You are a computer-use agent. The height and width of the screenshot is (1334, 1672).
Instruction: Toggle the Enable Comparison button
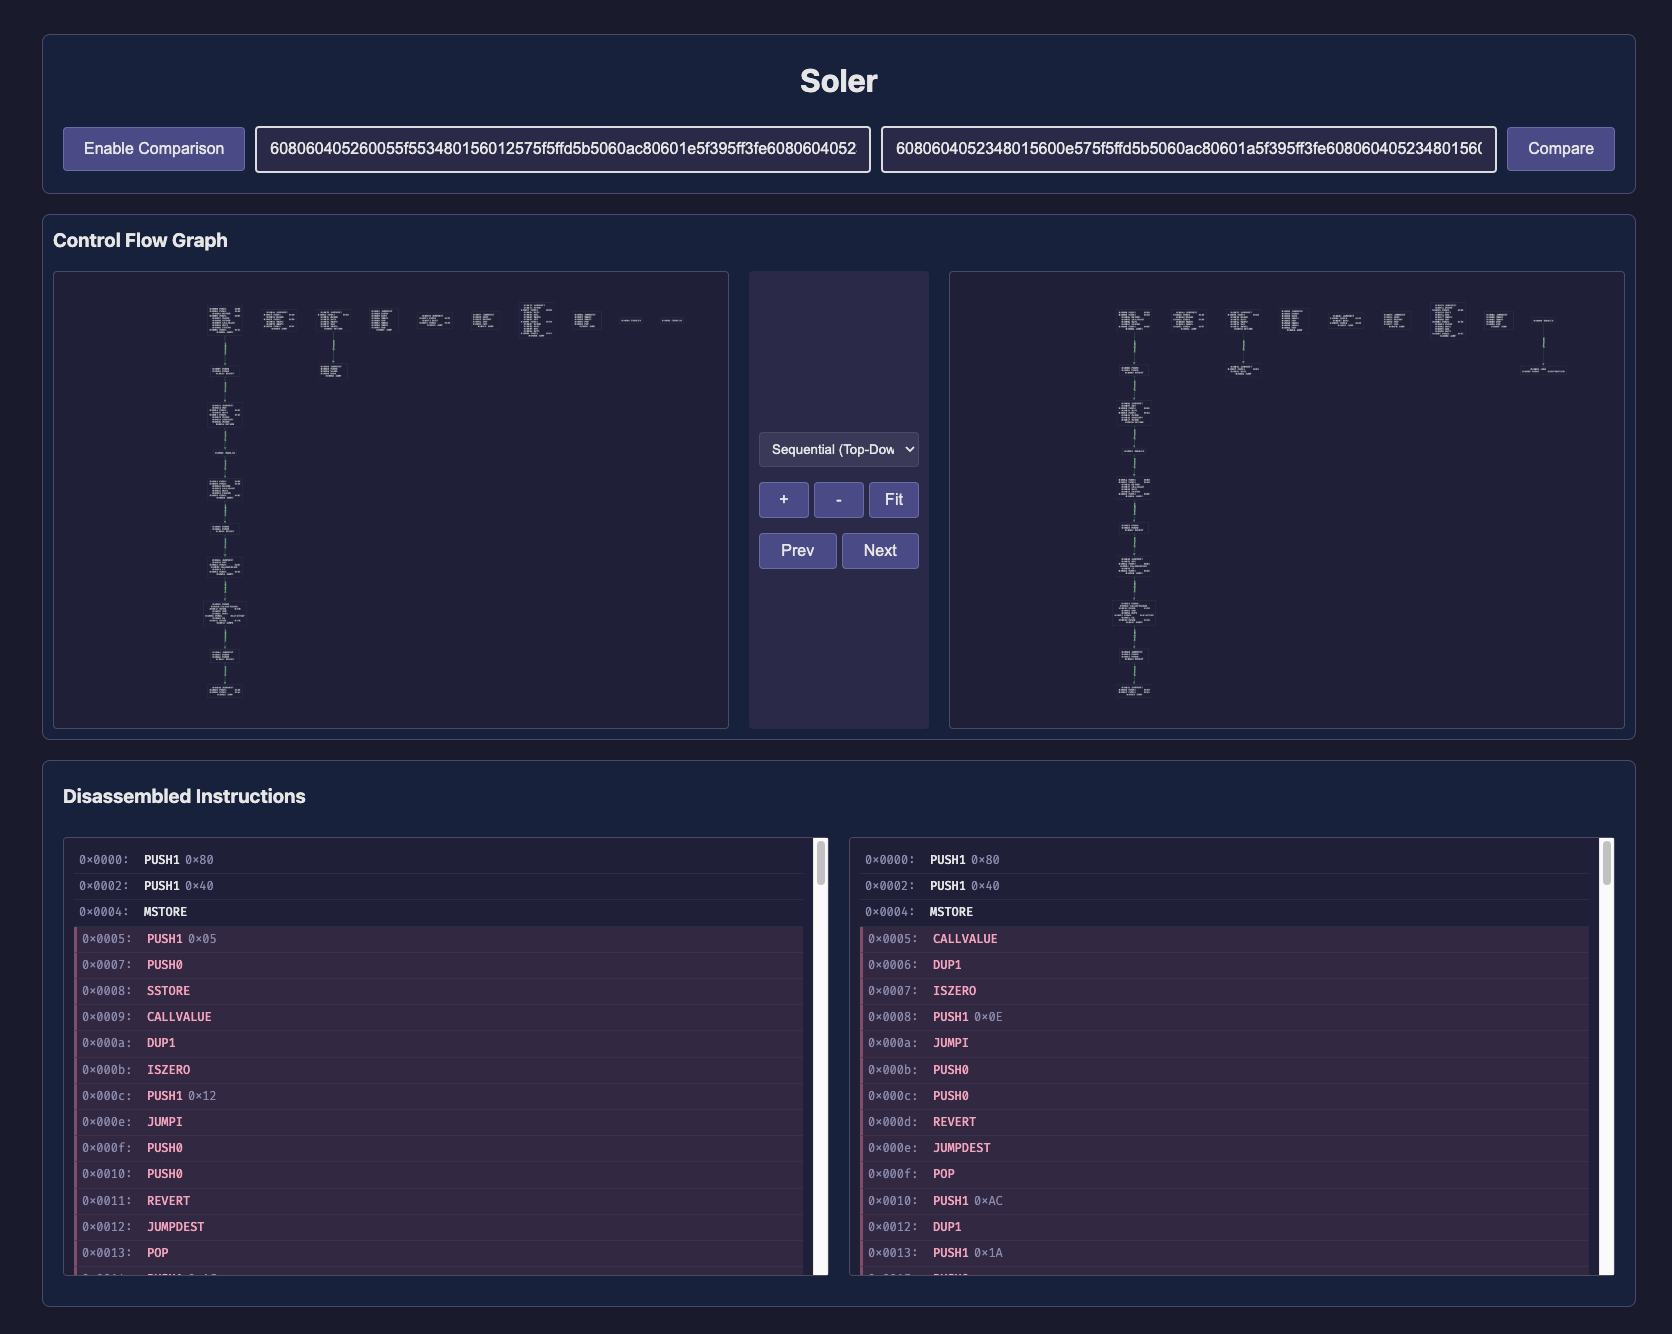pyautogui.click(x=153, y=149)
